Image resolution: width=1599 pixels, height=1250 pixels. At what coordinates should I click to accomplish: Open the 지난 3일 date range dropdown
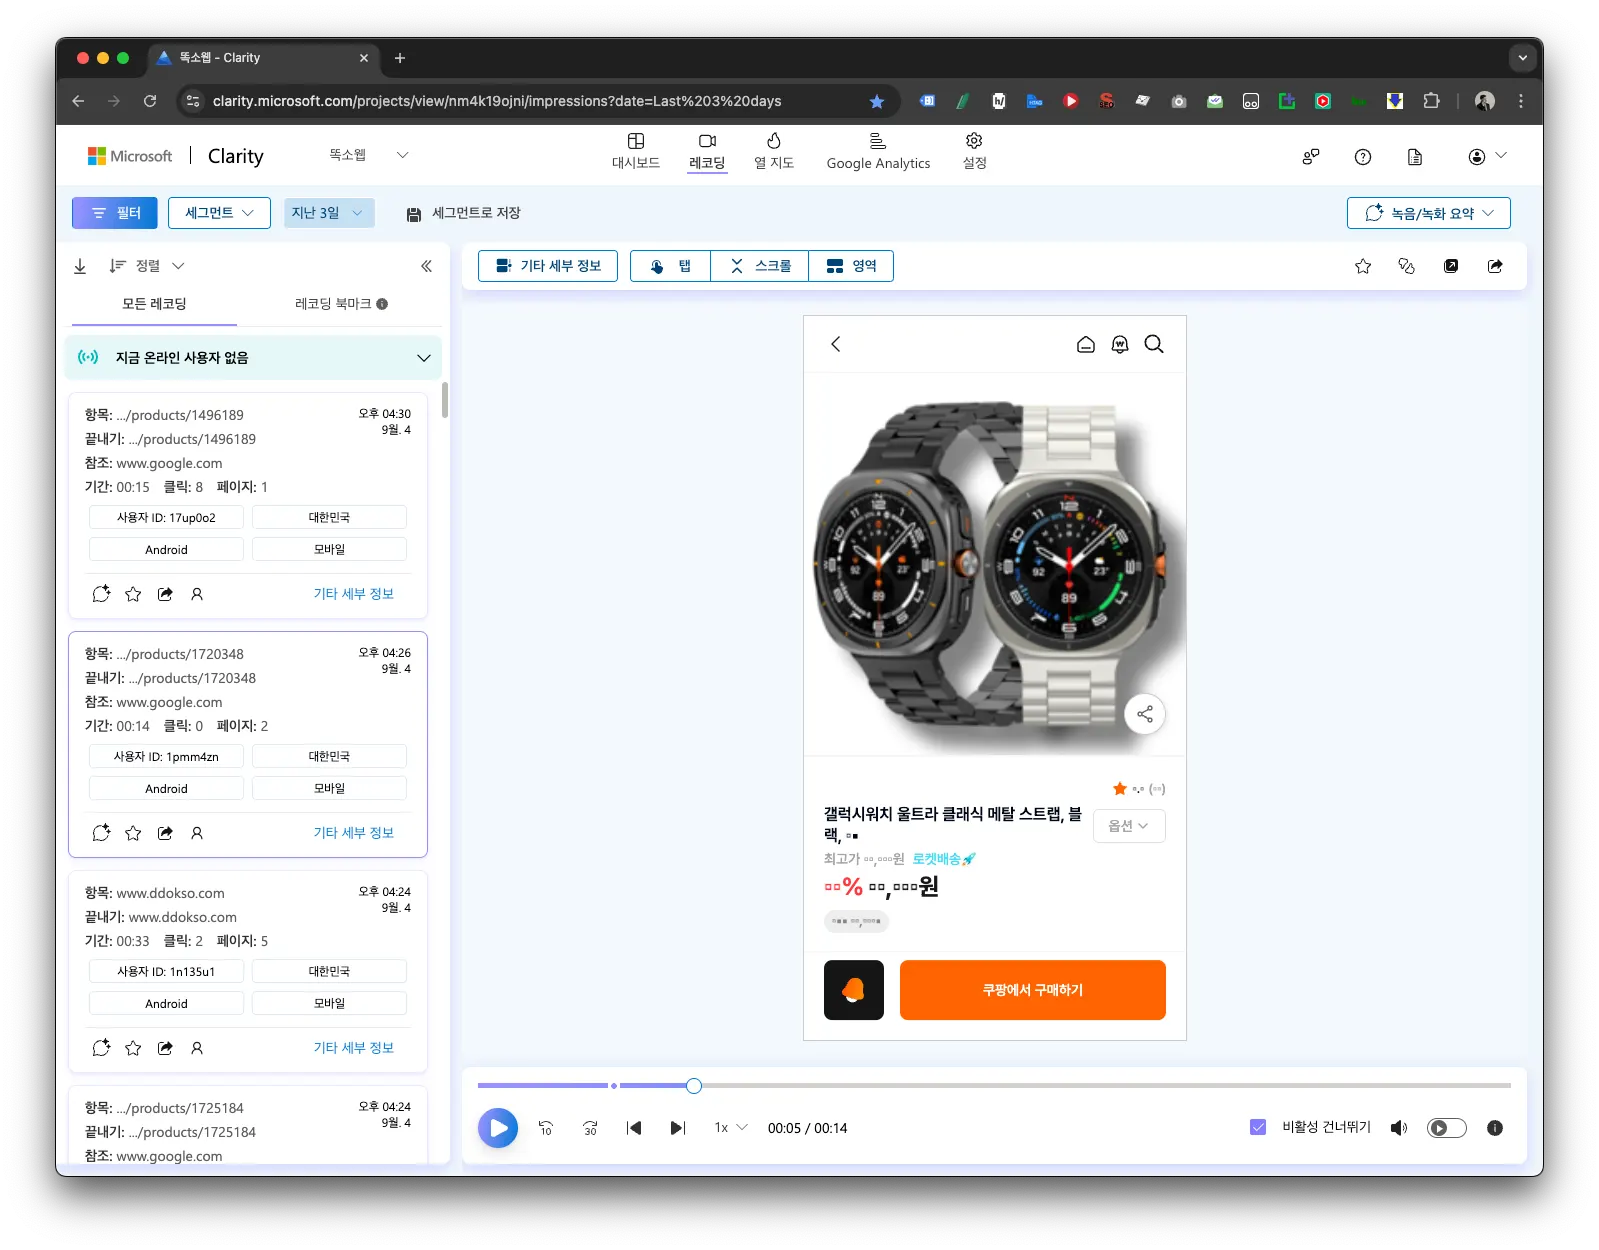coord(329,213)
